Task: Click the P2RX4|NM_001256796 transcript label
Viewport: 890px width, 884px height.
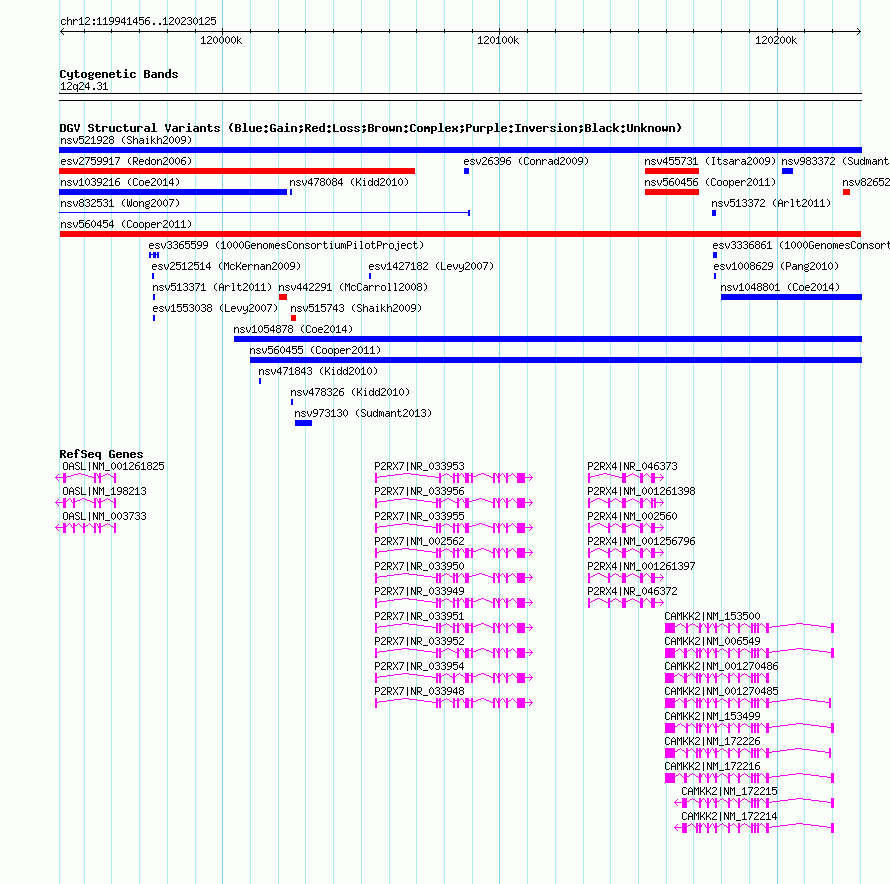Action: [641, 541]
